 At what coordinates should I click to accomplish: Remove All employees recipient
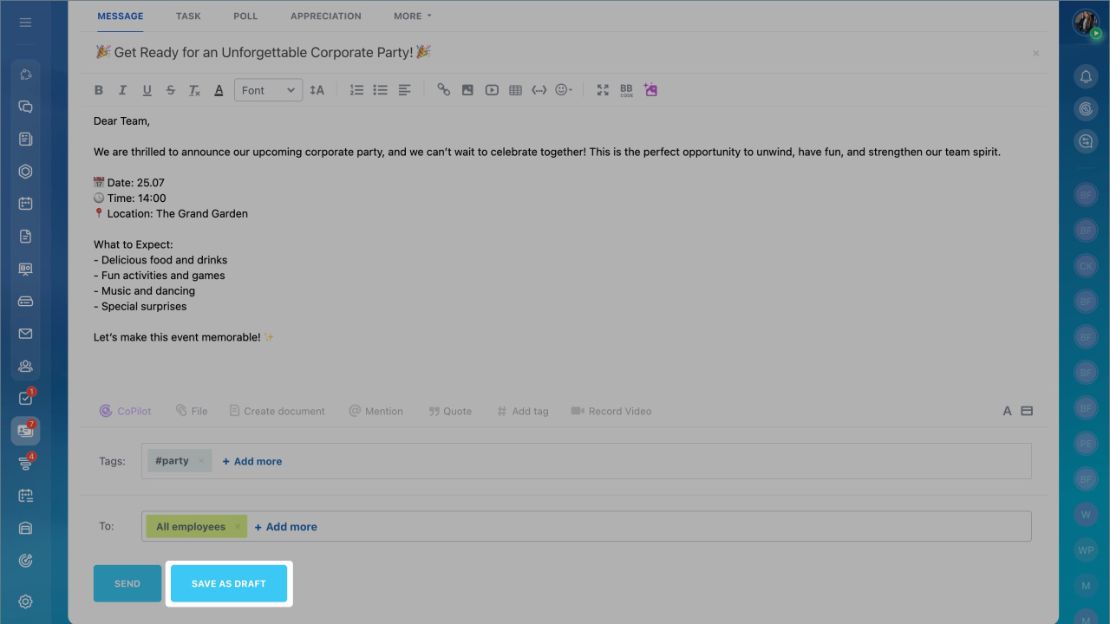click(x=237, y=527)
